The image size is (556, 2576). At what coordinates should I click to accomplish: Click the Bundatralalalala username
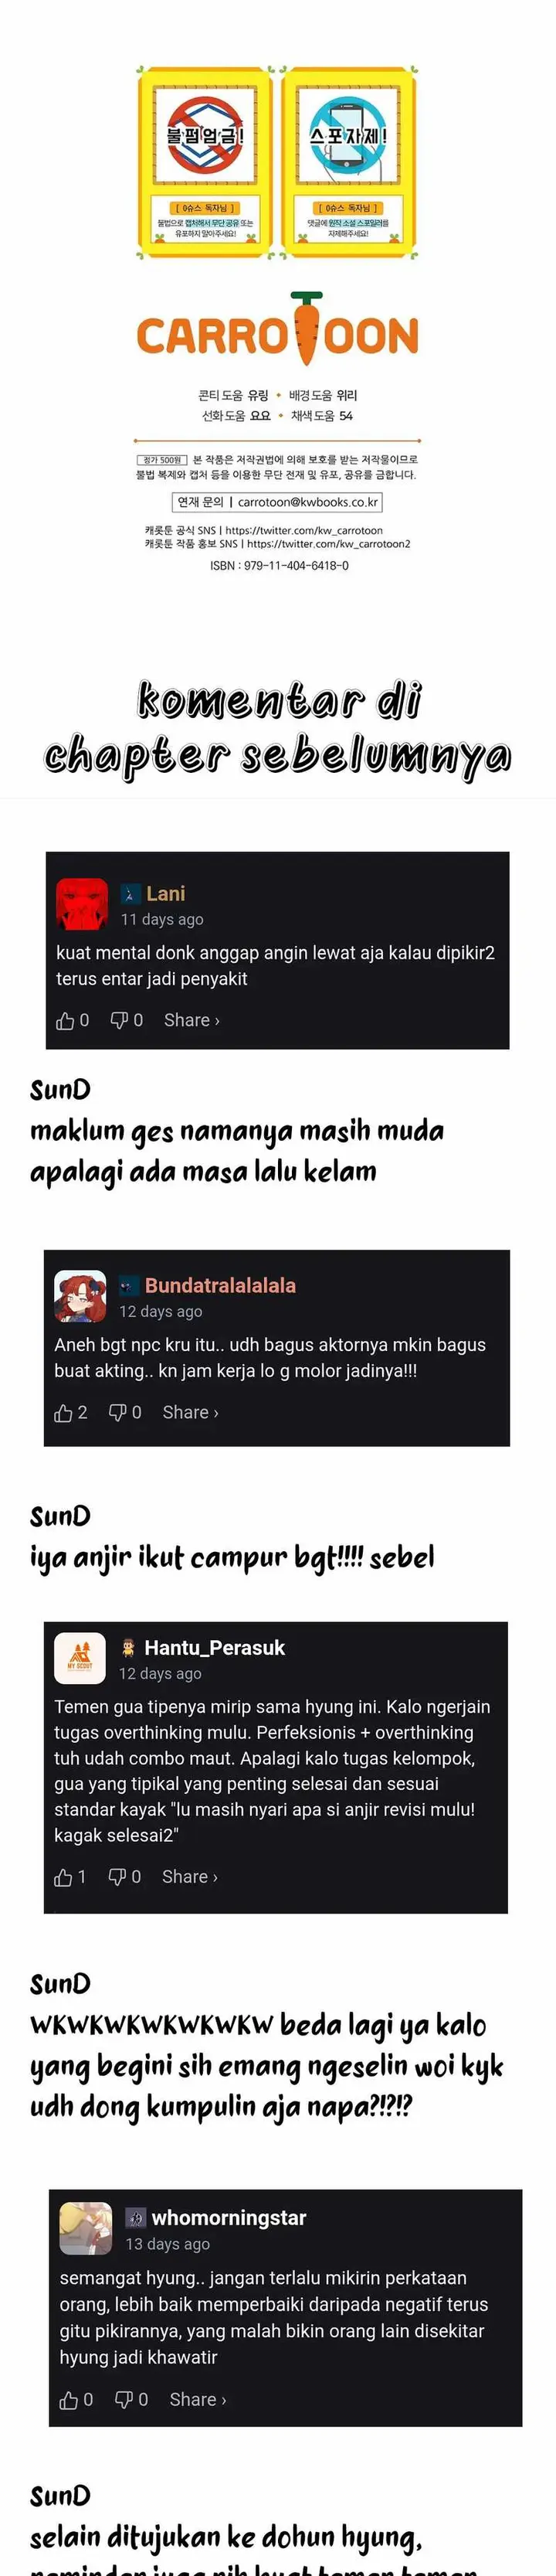coord(220,1286)
